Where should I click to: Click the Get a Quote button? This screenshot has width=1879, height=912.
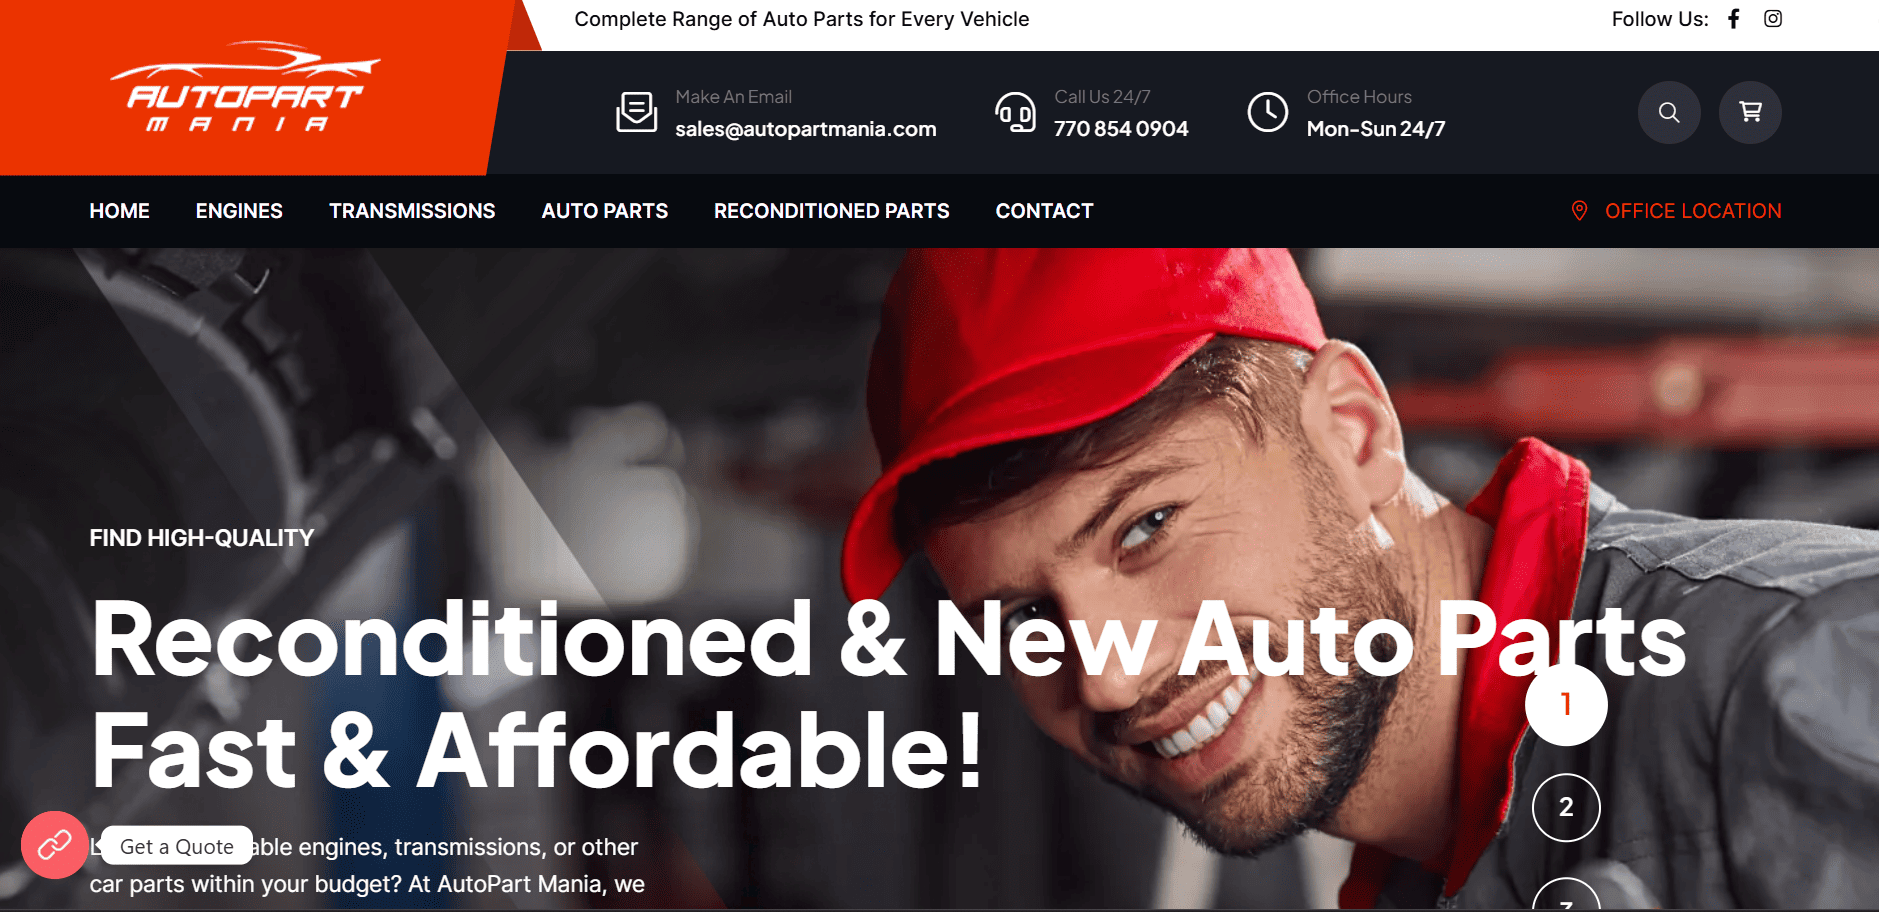point(177,846)
